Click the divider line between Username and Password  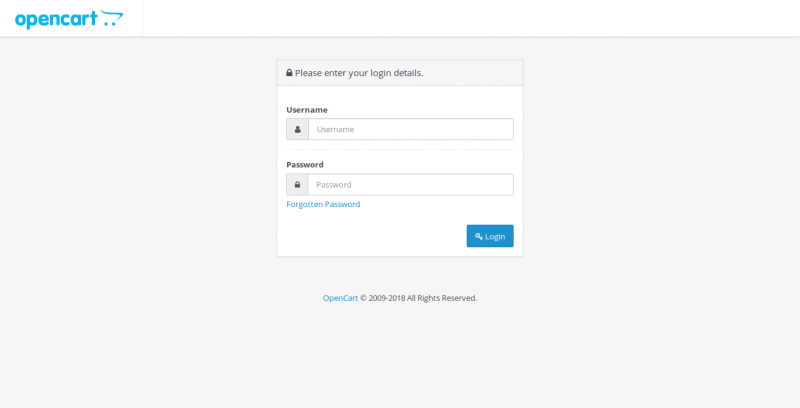[400, 150]
